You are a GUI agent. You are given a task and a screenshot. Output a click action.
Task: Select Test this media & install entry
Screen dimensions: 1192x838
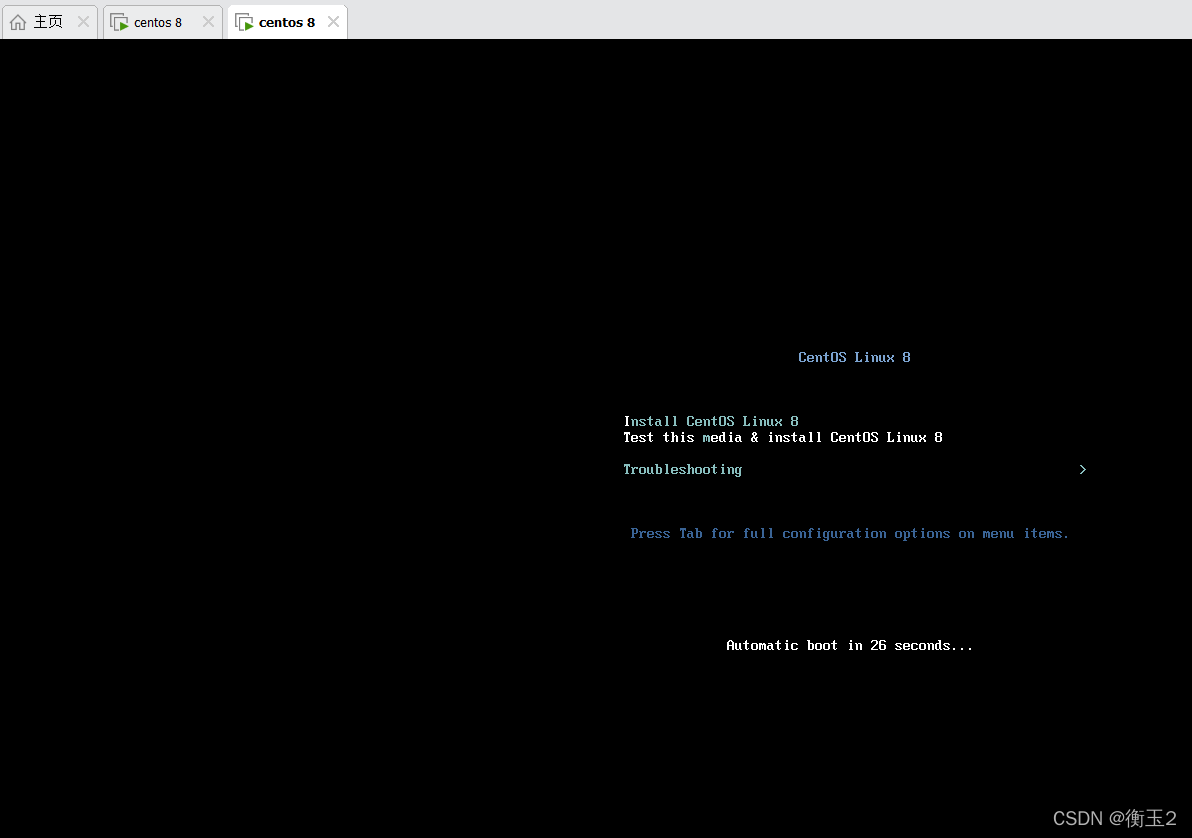click(x=783, y=437)
